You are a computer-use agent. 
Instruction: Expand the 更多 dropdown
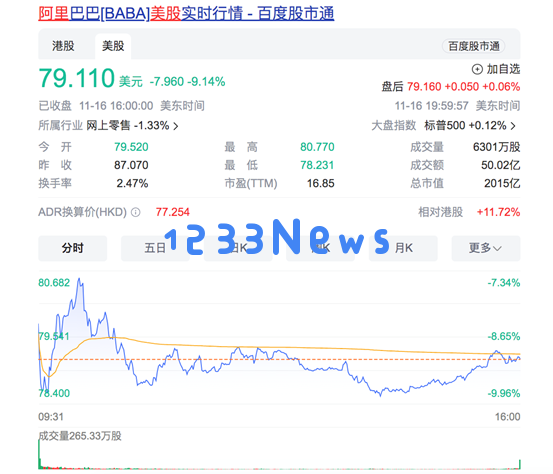(x=486, y=248)
